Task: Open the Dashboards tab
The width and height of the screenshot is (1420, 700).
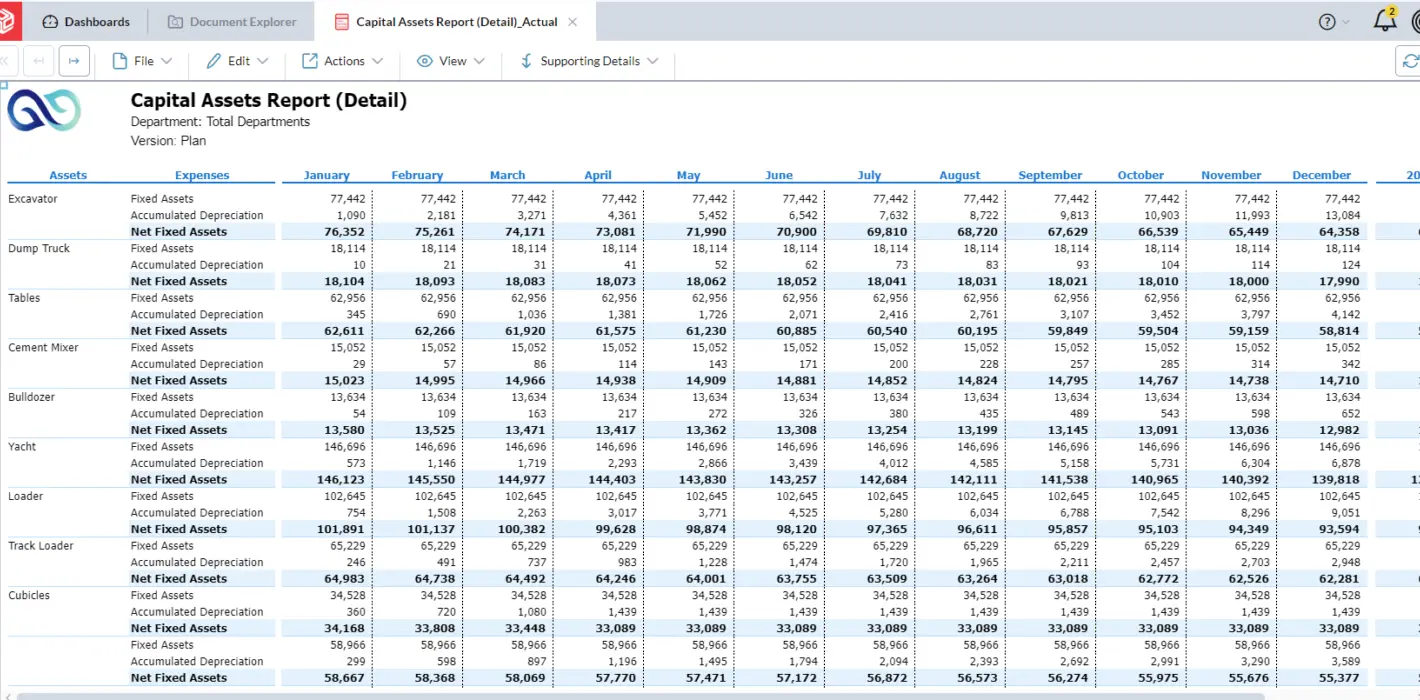Action: (x=86, y=21)
